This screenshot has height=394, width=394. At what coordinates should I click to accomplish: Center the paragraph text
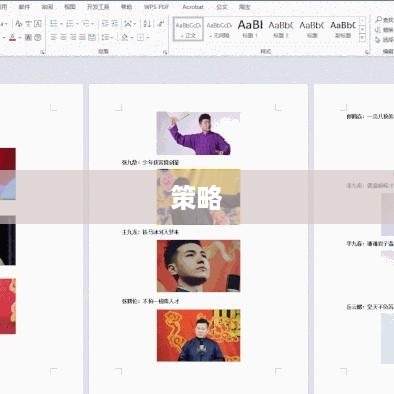pos(63,37)
